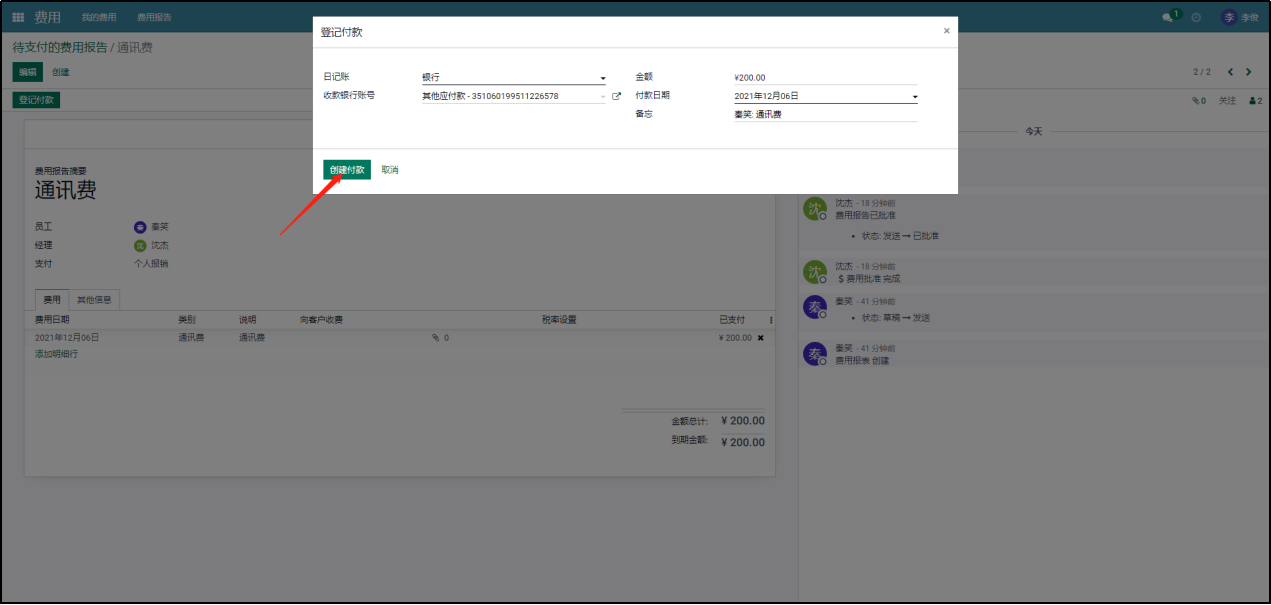1271x605 pixels.
Task: Open the conversations chat icon with badge
Action: click(1168, 17)
